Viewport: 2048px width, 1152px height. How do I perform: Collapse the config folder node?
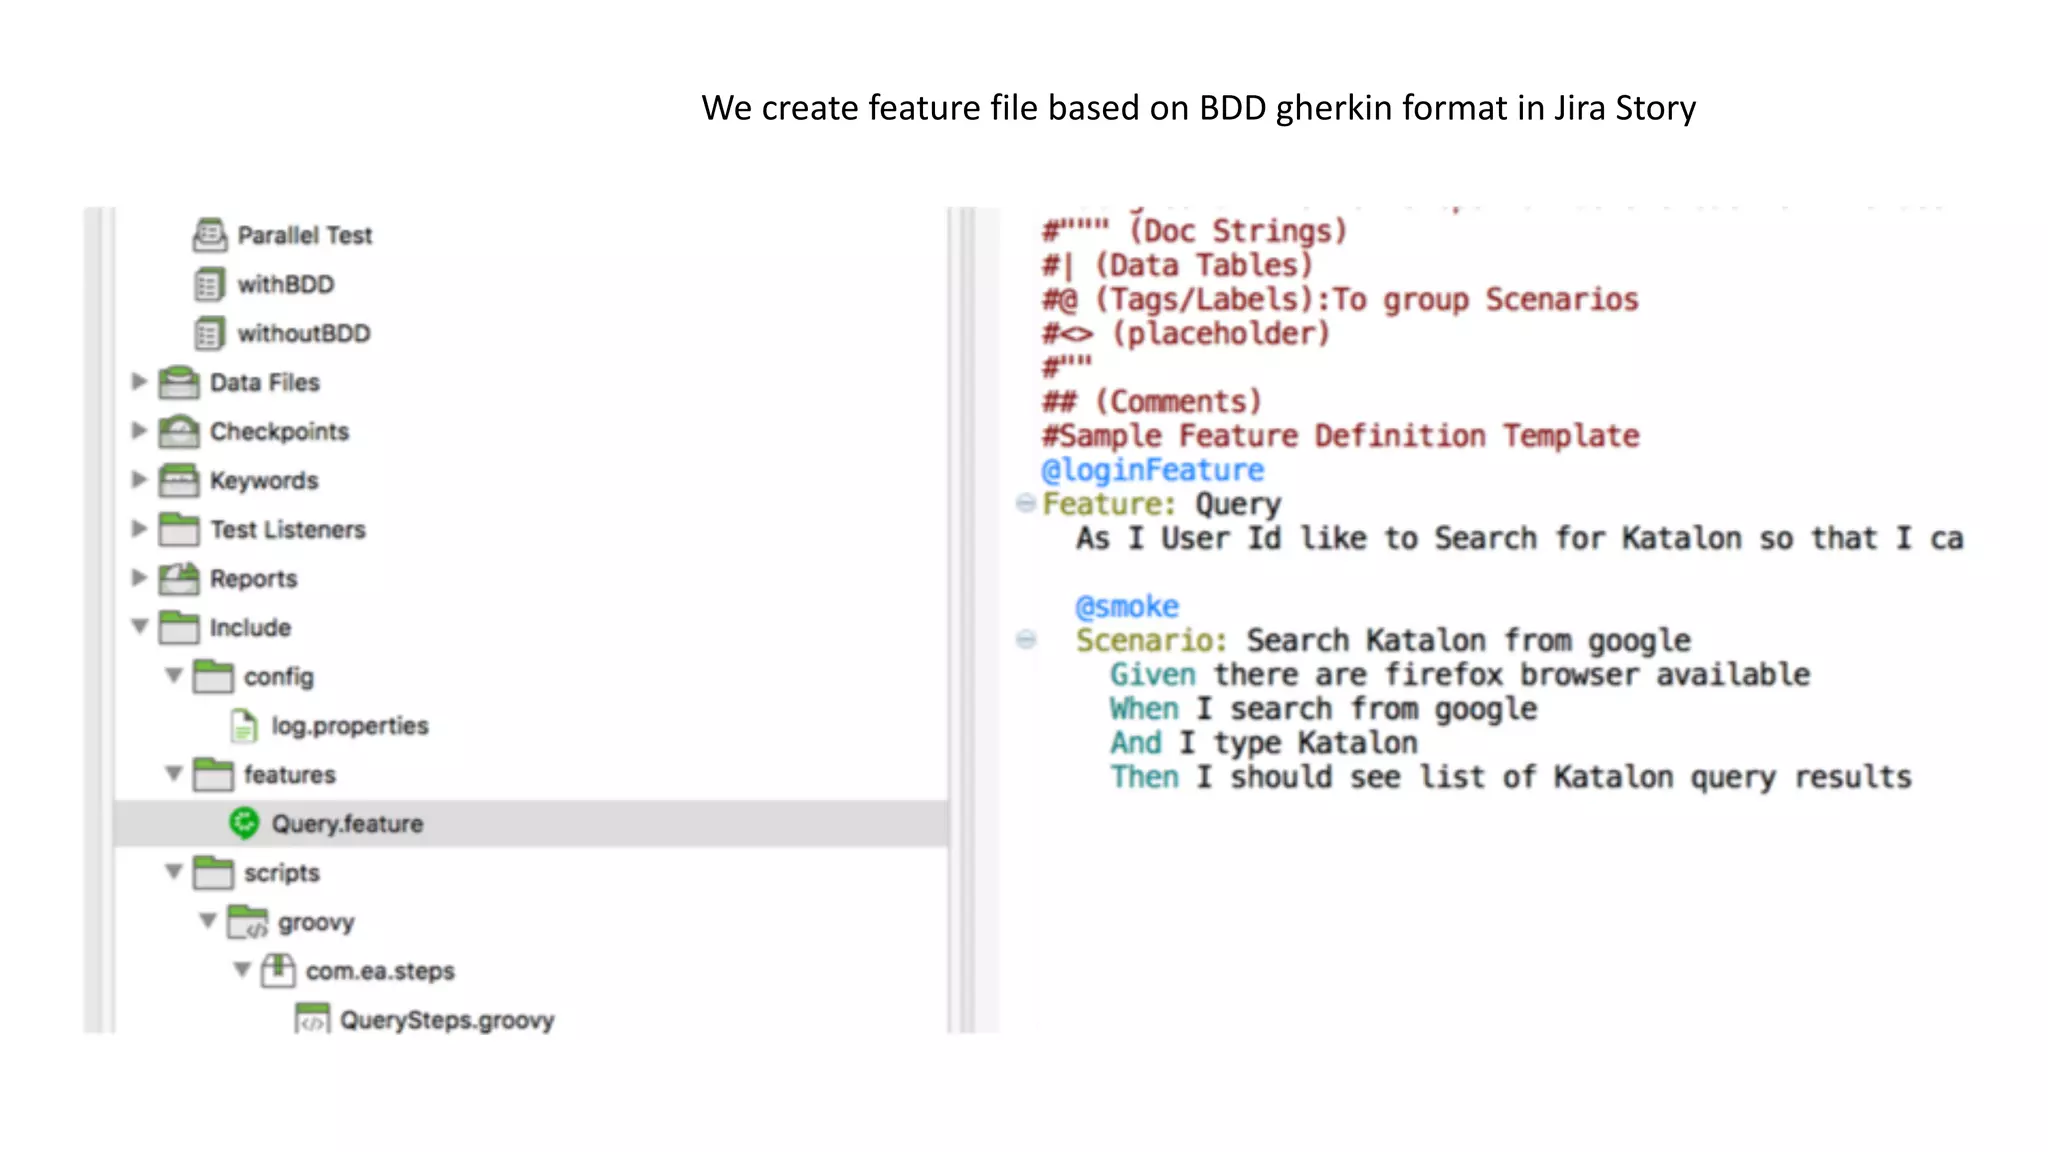(x=174, y=676)
